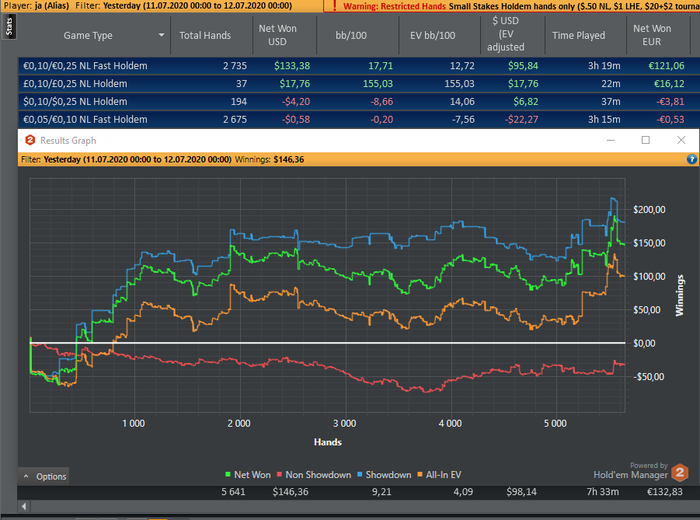Click the totals row €132,83 value

(x=665, y=492)
